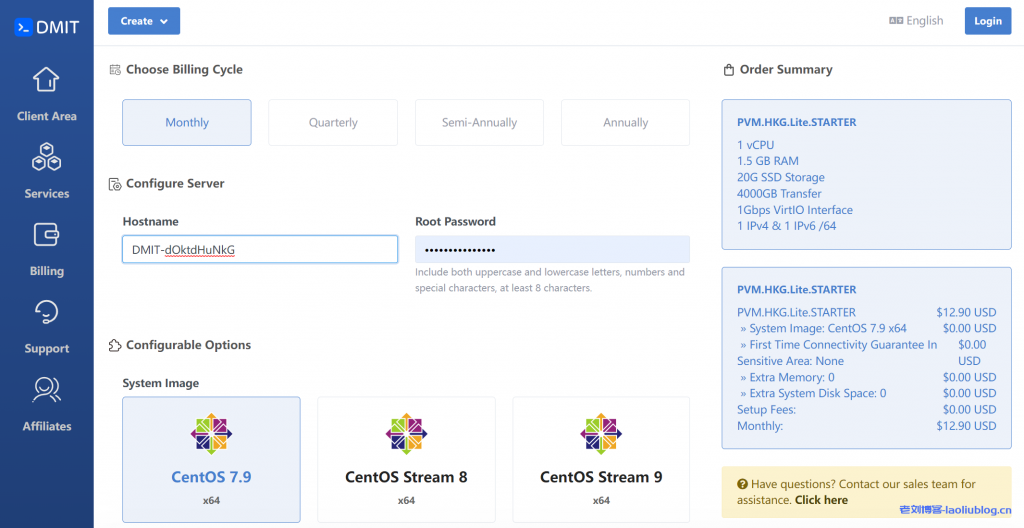Click the CentOS Stream 8 logo
This screenshot has height=528, width=1024.
pos(406,434)
